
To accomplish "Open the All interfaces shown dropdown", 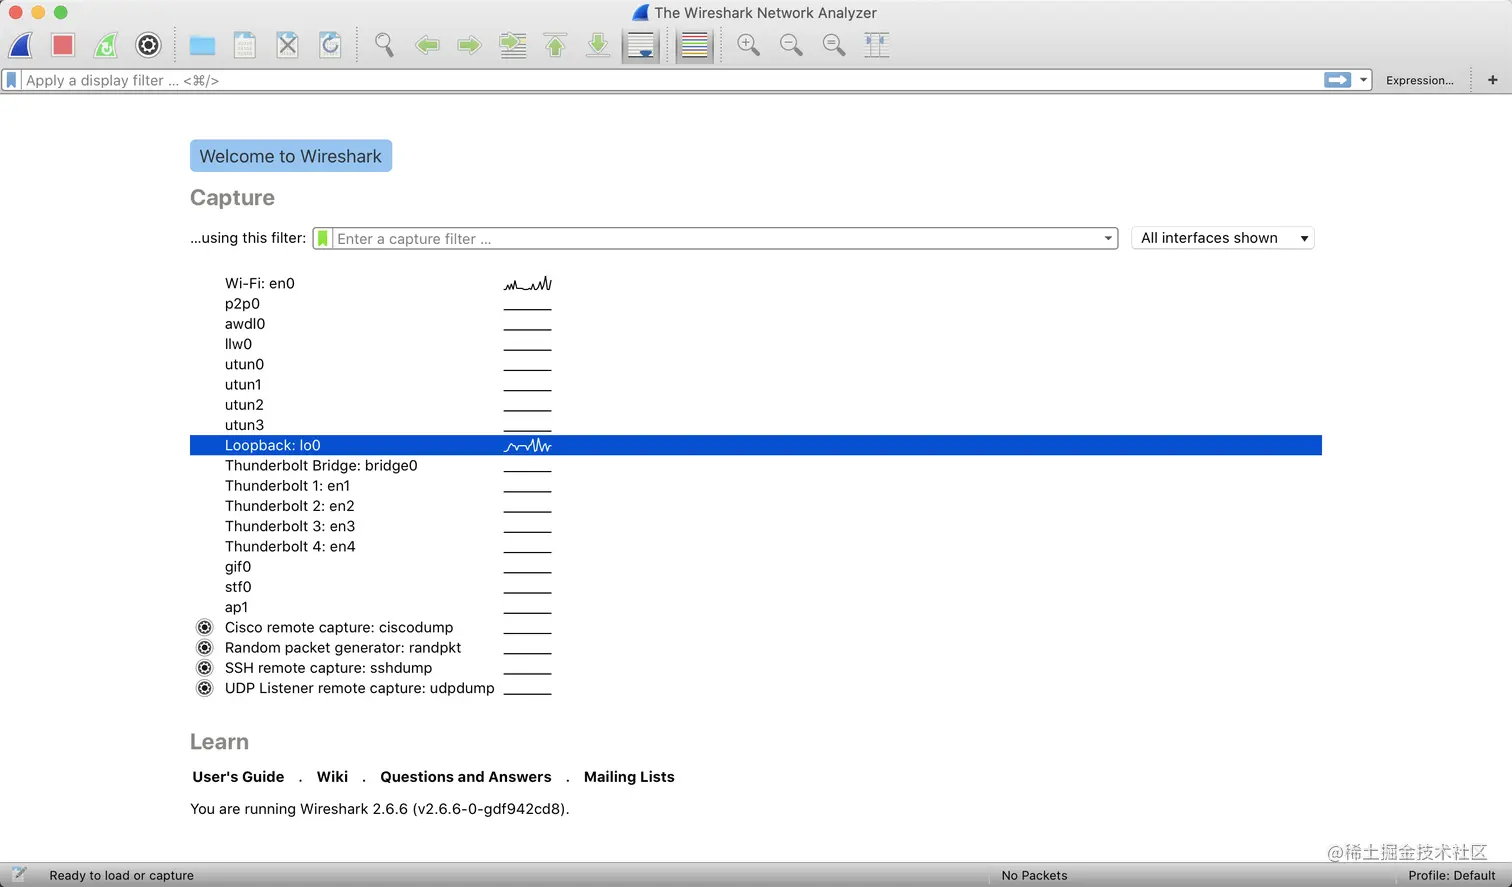I will click(1222, 238).
